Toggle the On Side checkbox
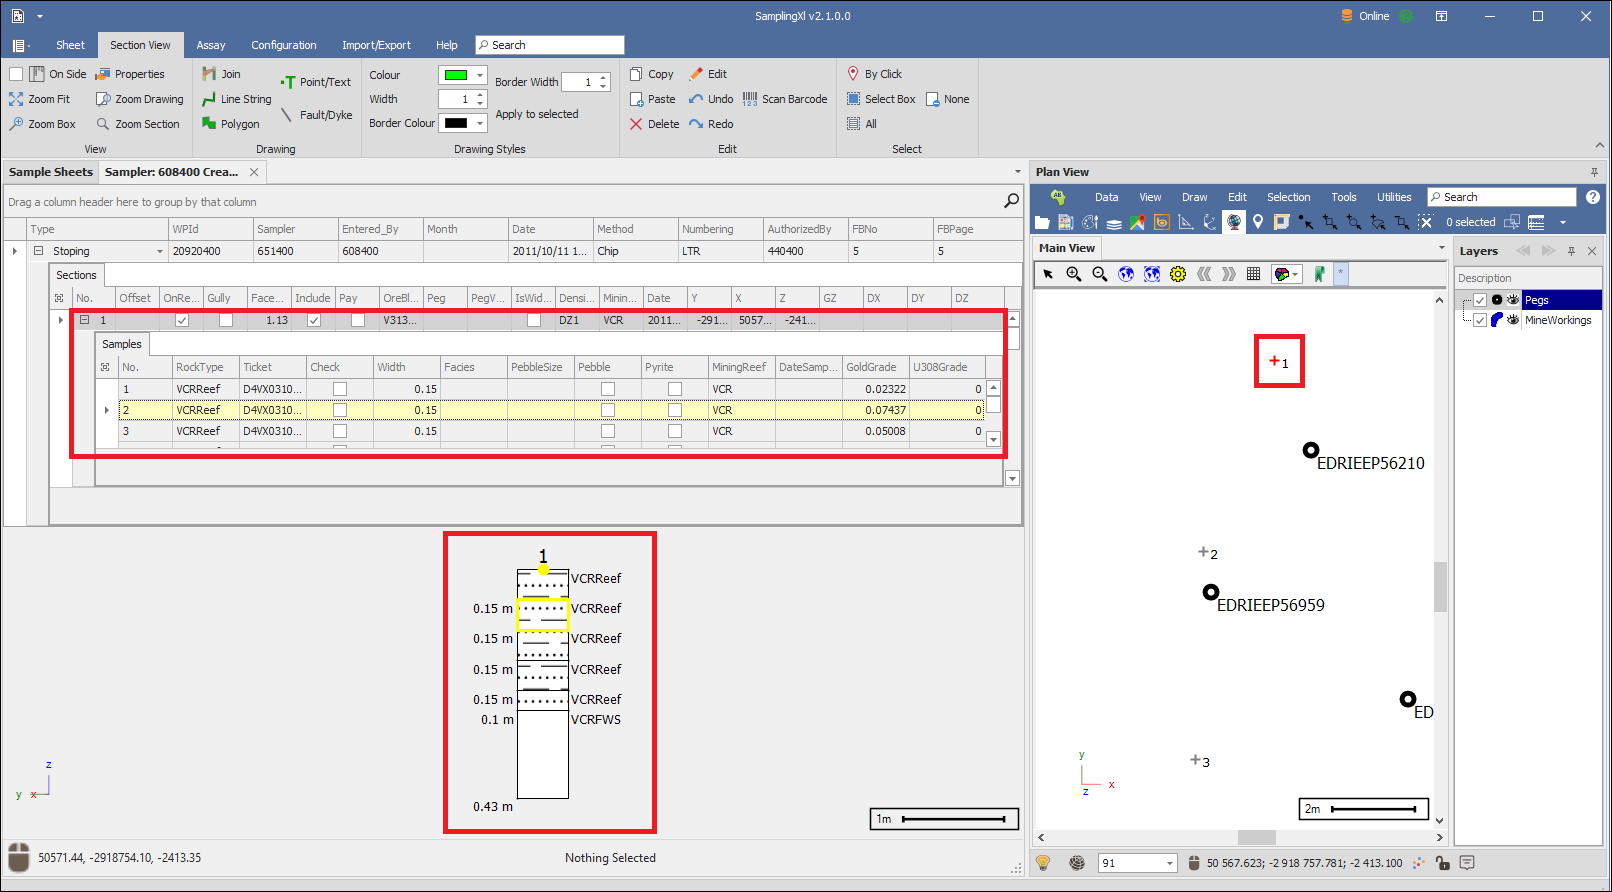This screenshot has width=1612, height=892. click(x=16, y=74)
